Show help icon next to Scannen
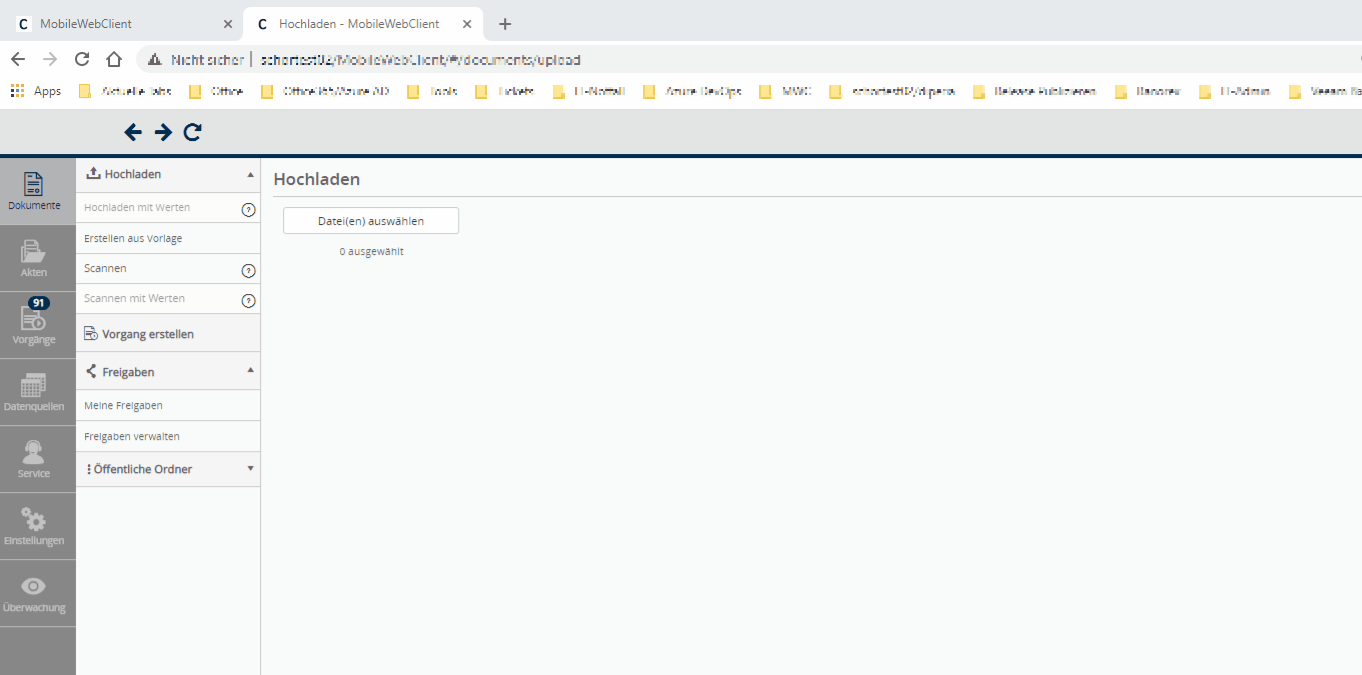The image size is (1362, 675). (x=249, y=271)
